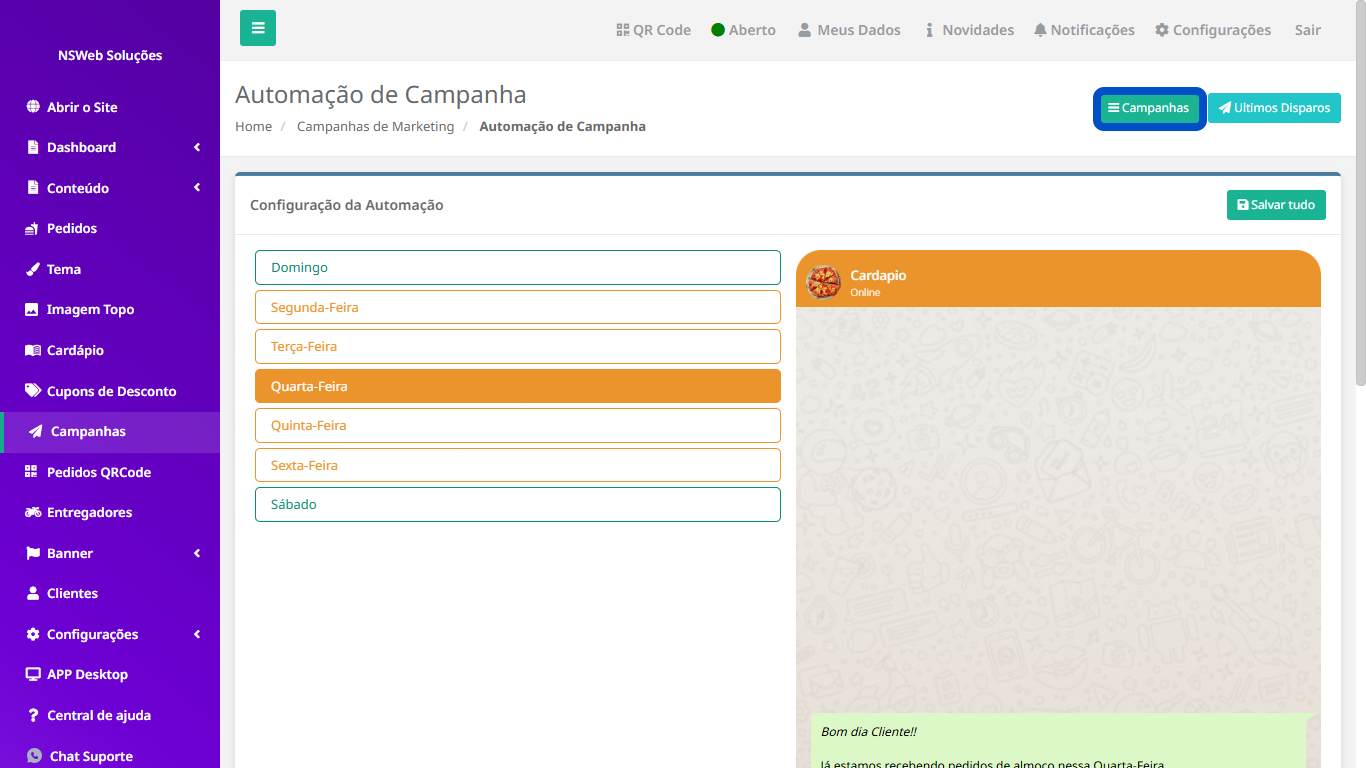Click the Campanhas de Marketing breadcrumb link
This screenshot has height=768, width=1366.
point(375,127)
